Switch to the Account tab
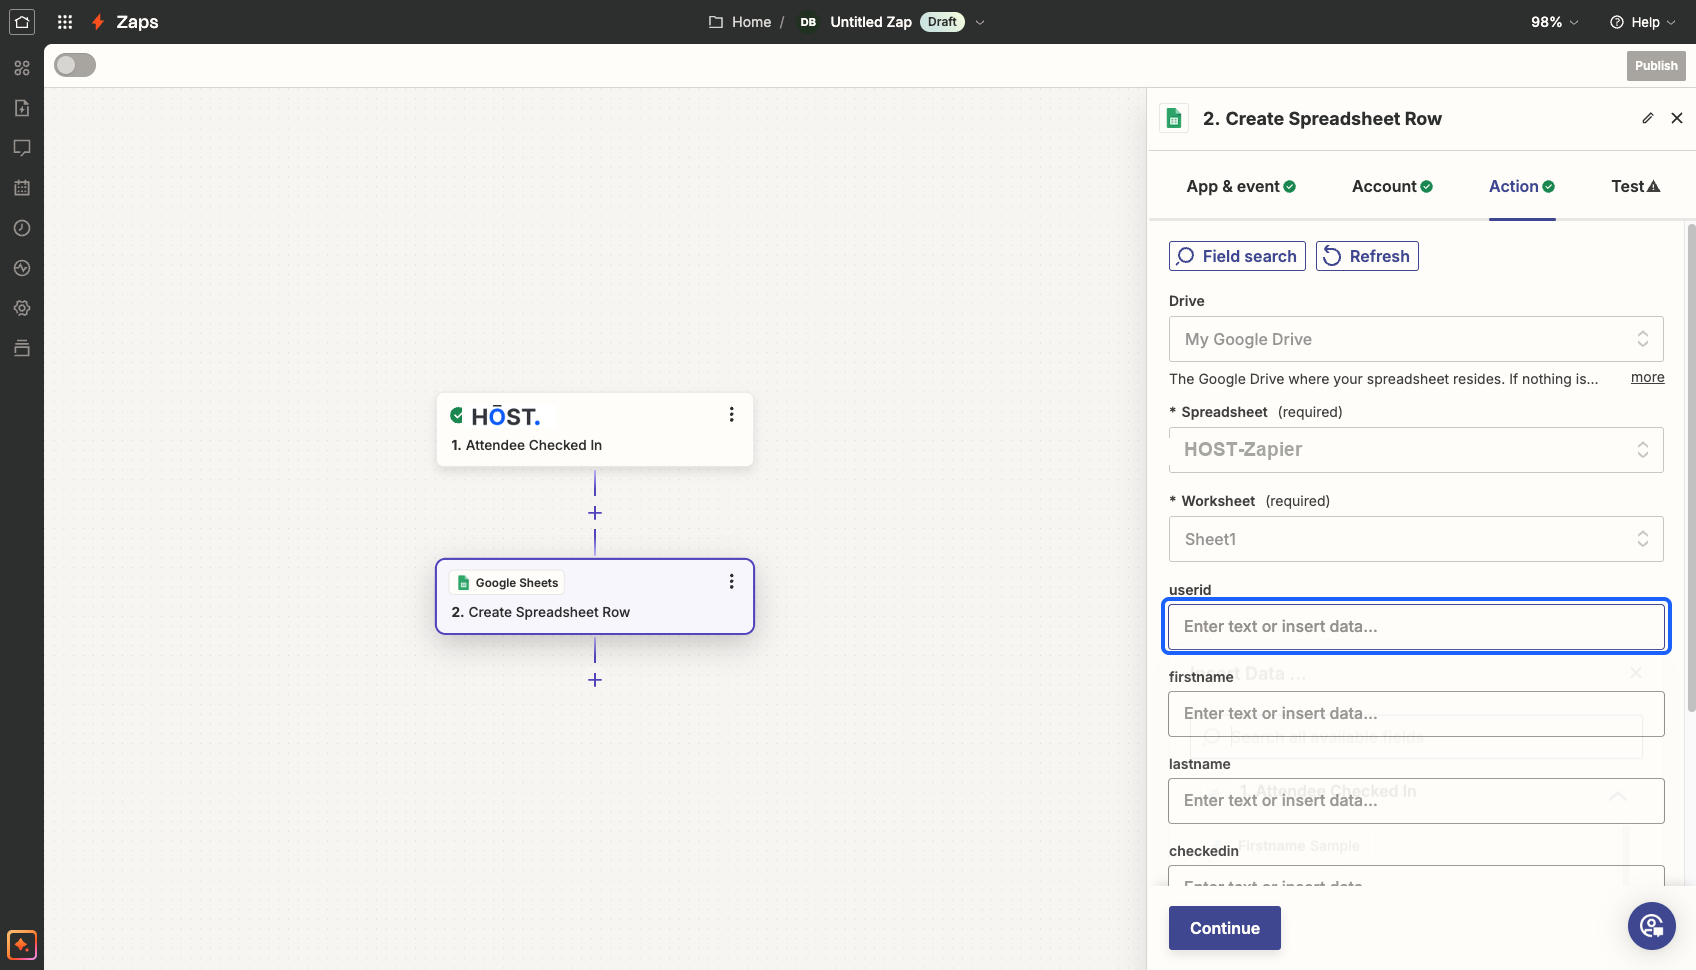Viewport: 1696px width, 970px height. click(1392, 186)
